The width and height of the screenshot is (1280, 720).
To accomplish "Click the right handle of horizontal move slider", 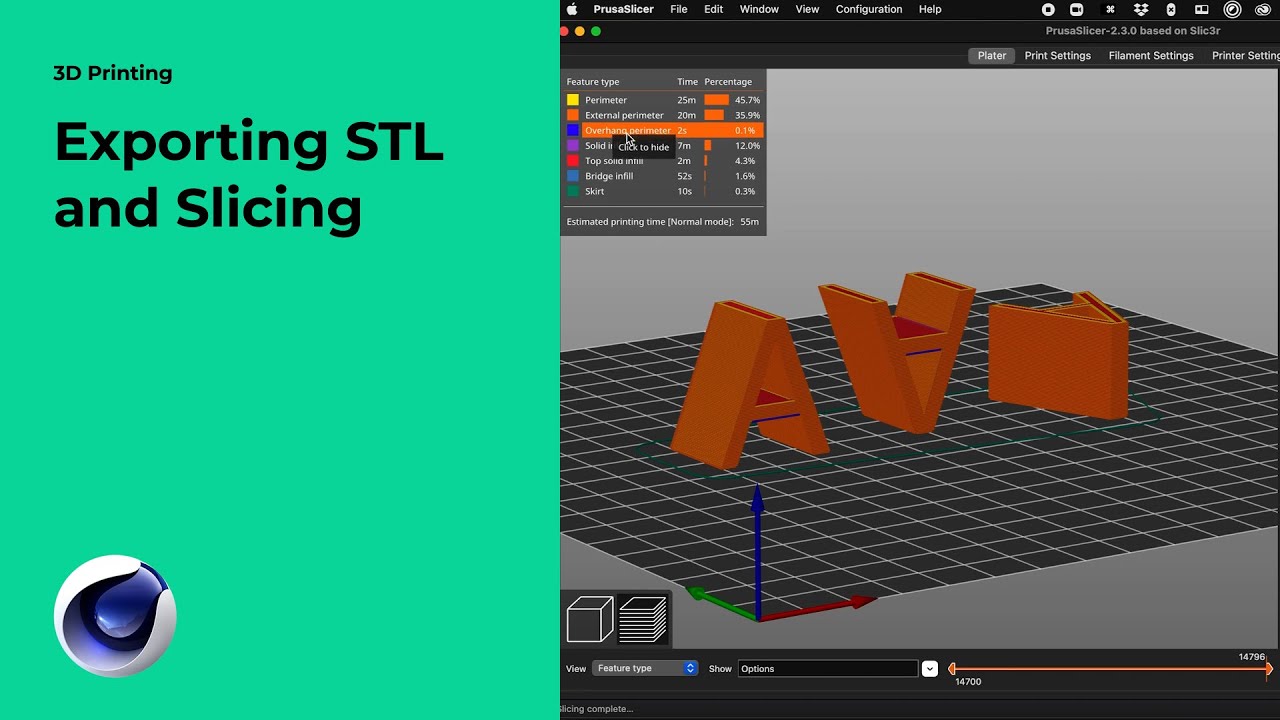I will (x=1269, y=668).
